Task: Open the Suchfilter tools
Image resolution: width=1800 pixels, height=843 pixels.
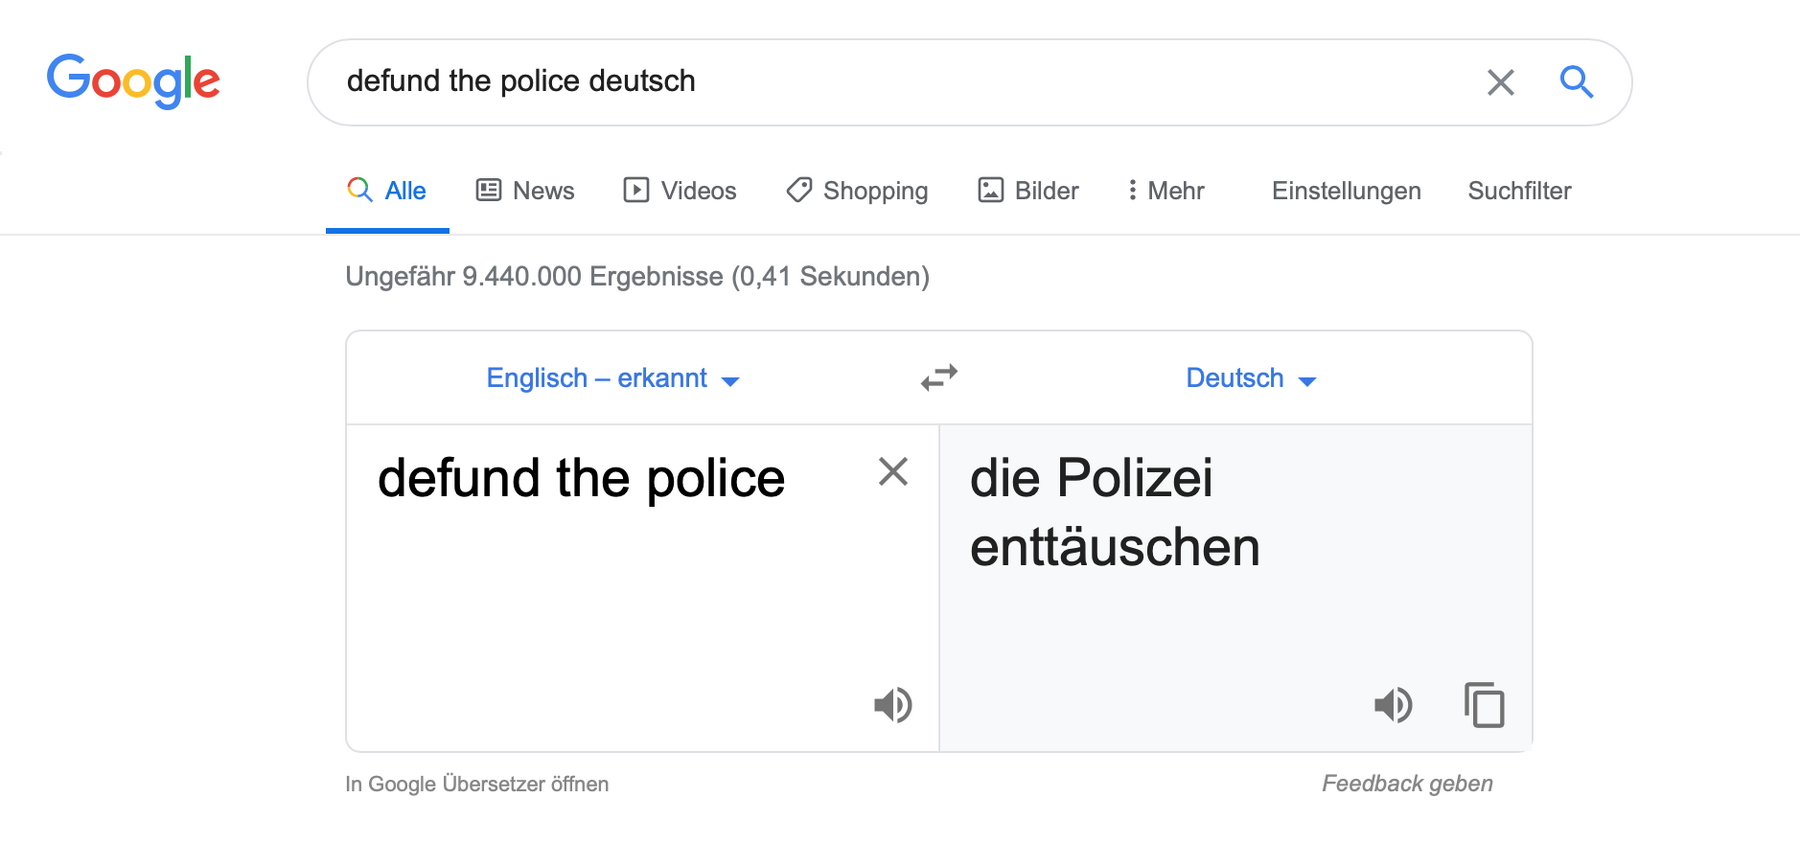Action: [1519, 190]
